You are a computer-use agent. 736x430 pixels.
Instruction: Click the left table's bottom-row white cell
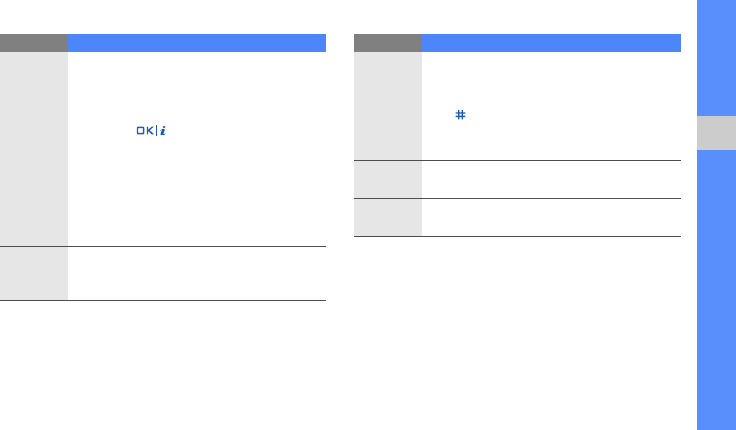(x=196, y=273)
